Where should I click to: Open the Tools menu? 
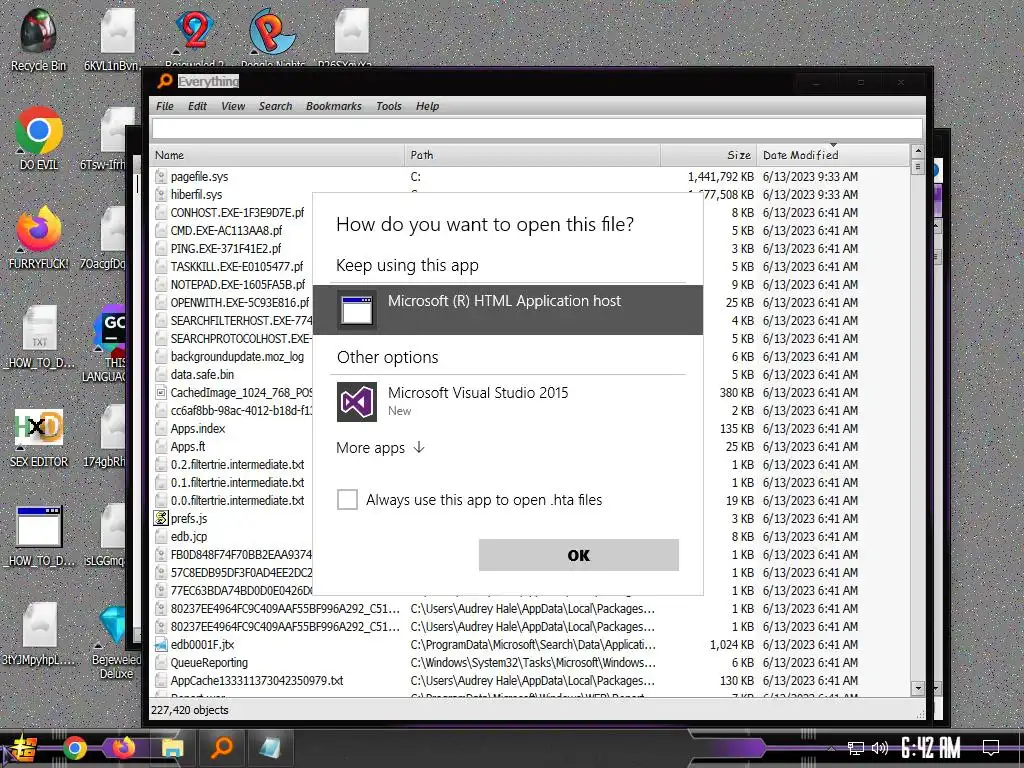(x=389, y=106)
